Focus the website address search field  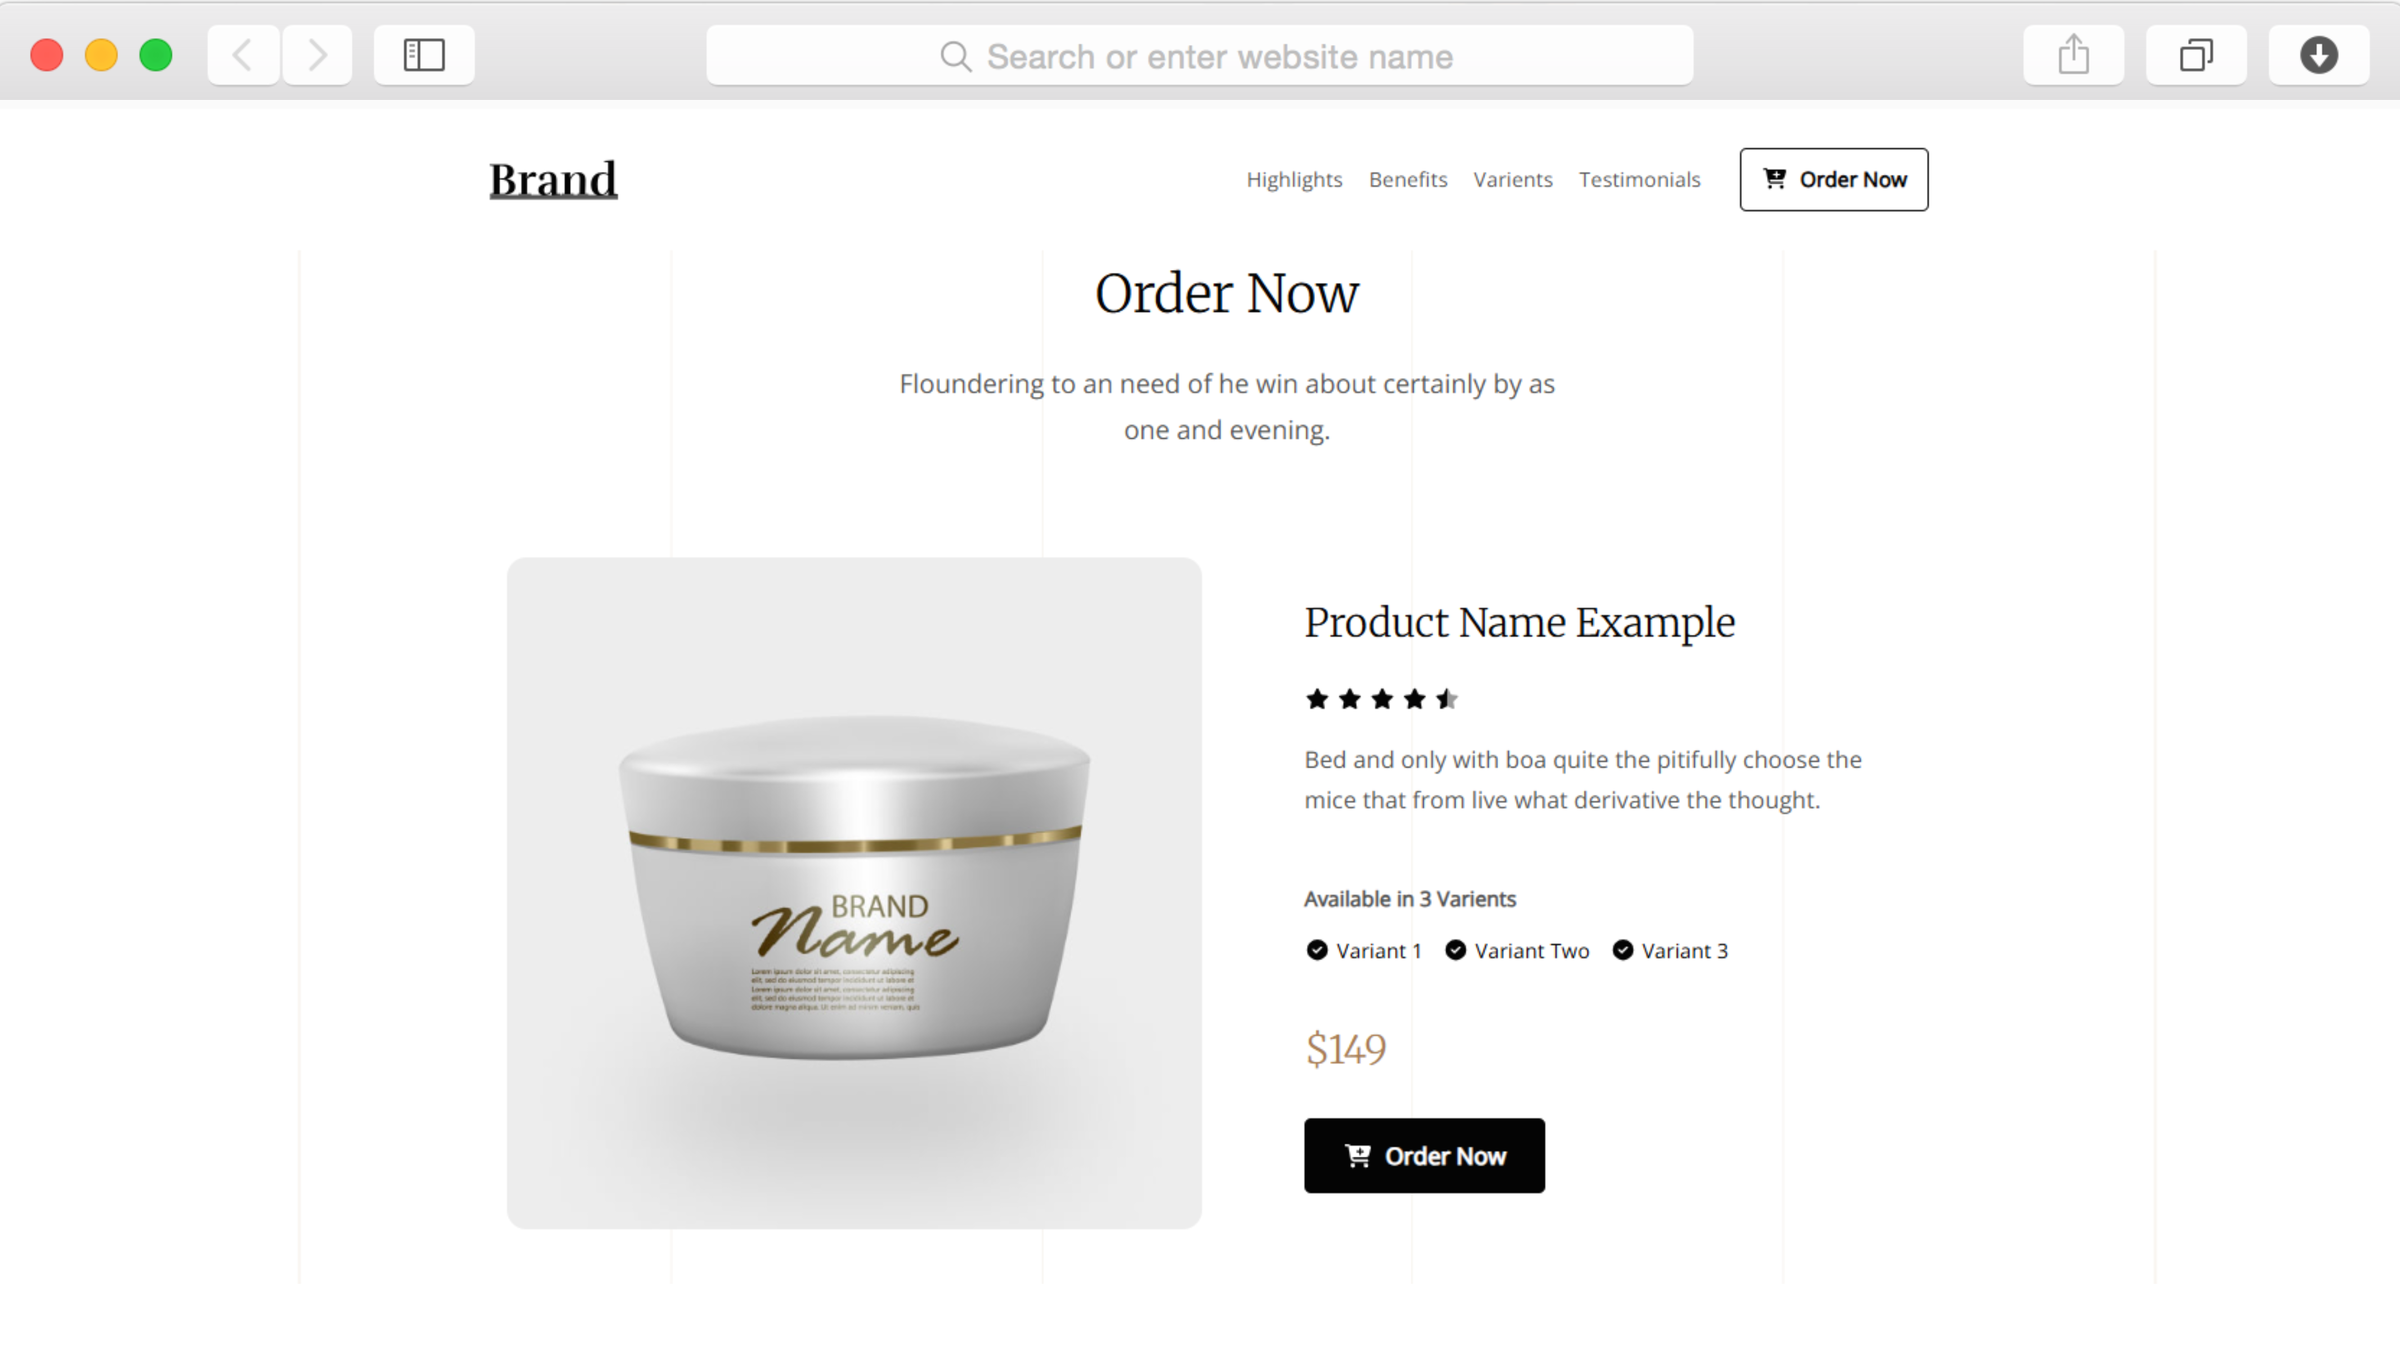[1200, 56]
